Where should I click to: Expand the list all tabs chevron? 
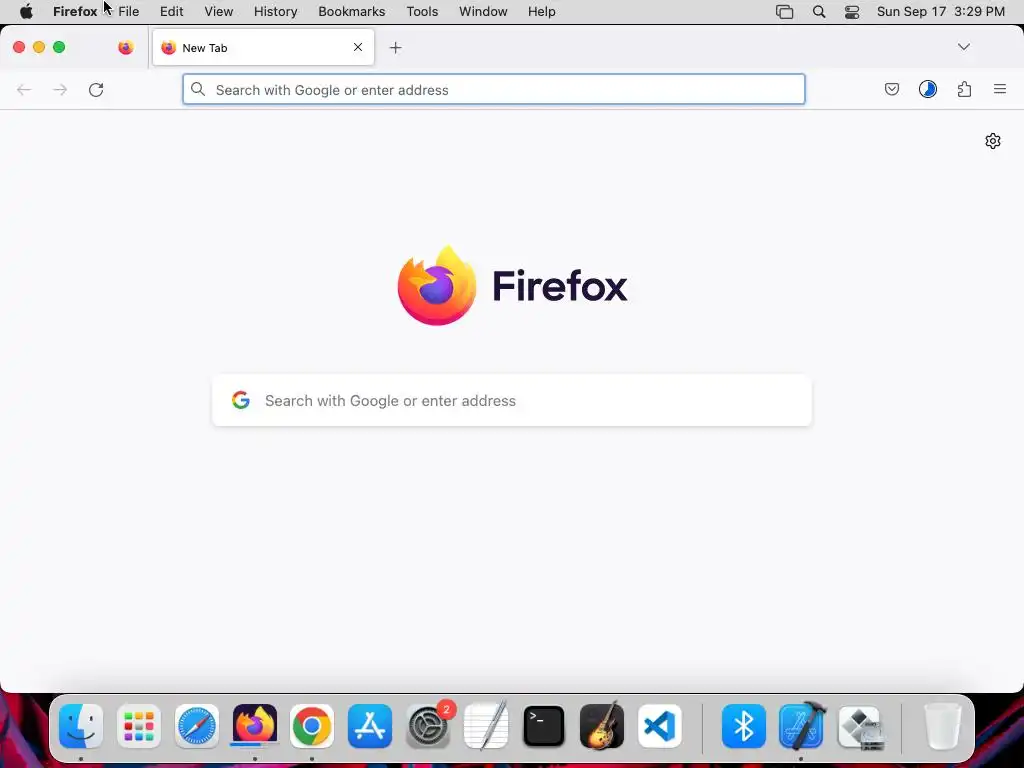(964, 47)
